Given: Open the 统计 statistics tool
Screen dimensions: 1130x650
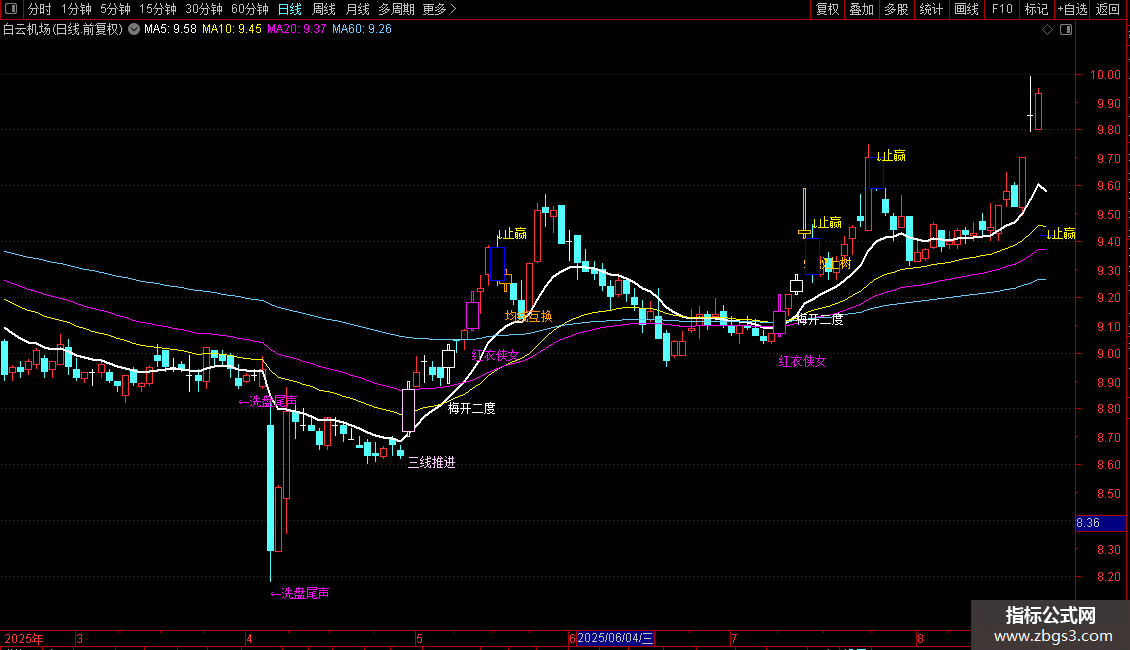Looking at the screenshot, I should (x=931, y=9).
